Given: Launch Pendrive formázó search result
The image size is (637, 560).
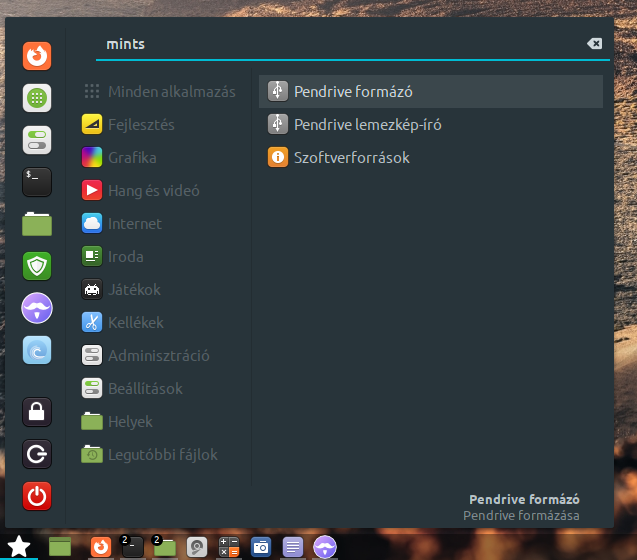Looking at the screenshot, I should 431,91.
